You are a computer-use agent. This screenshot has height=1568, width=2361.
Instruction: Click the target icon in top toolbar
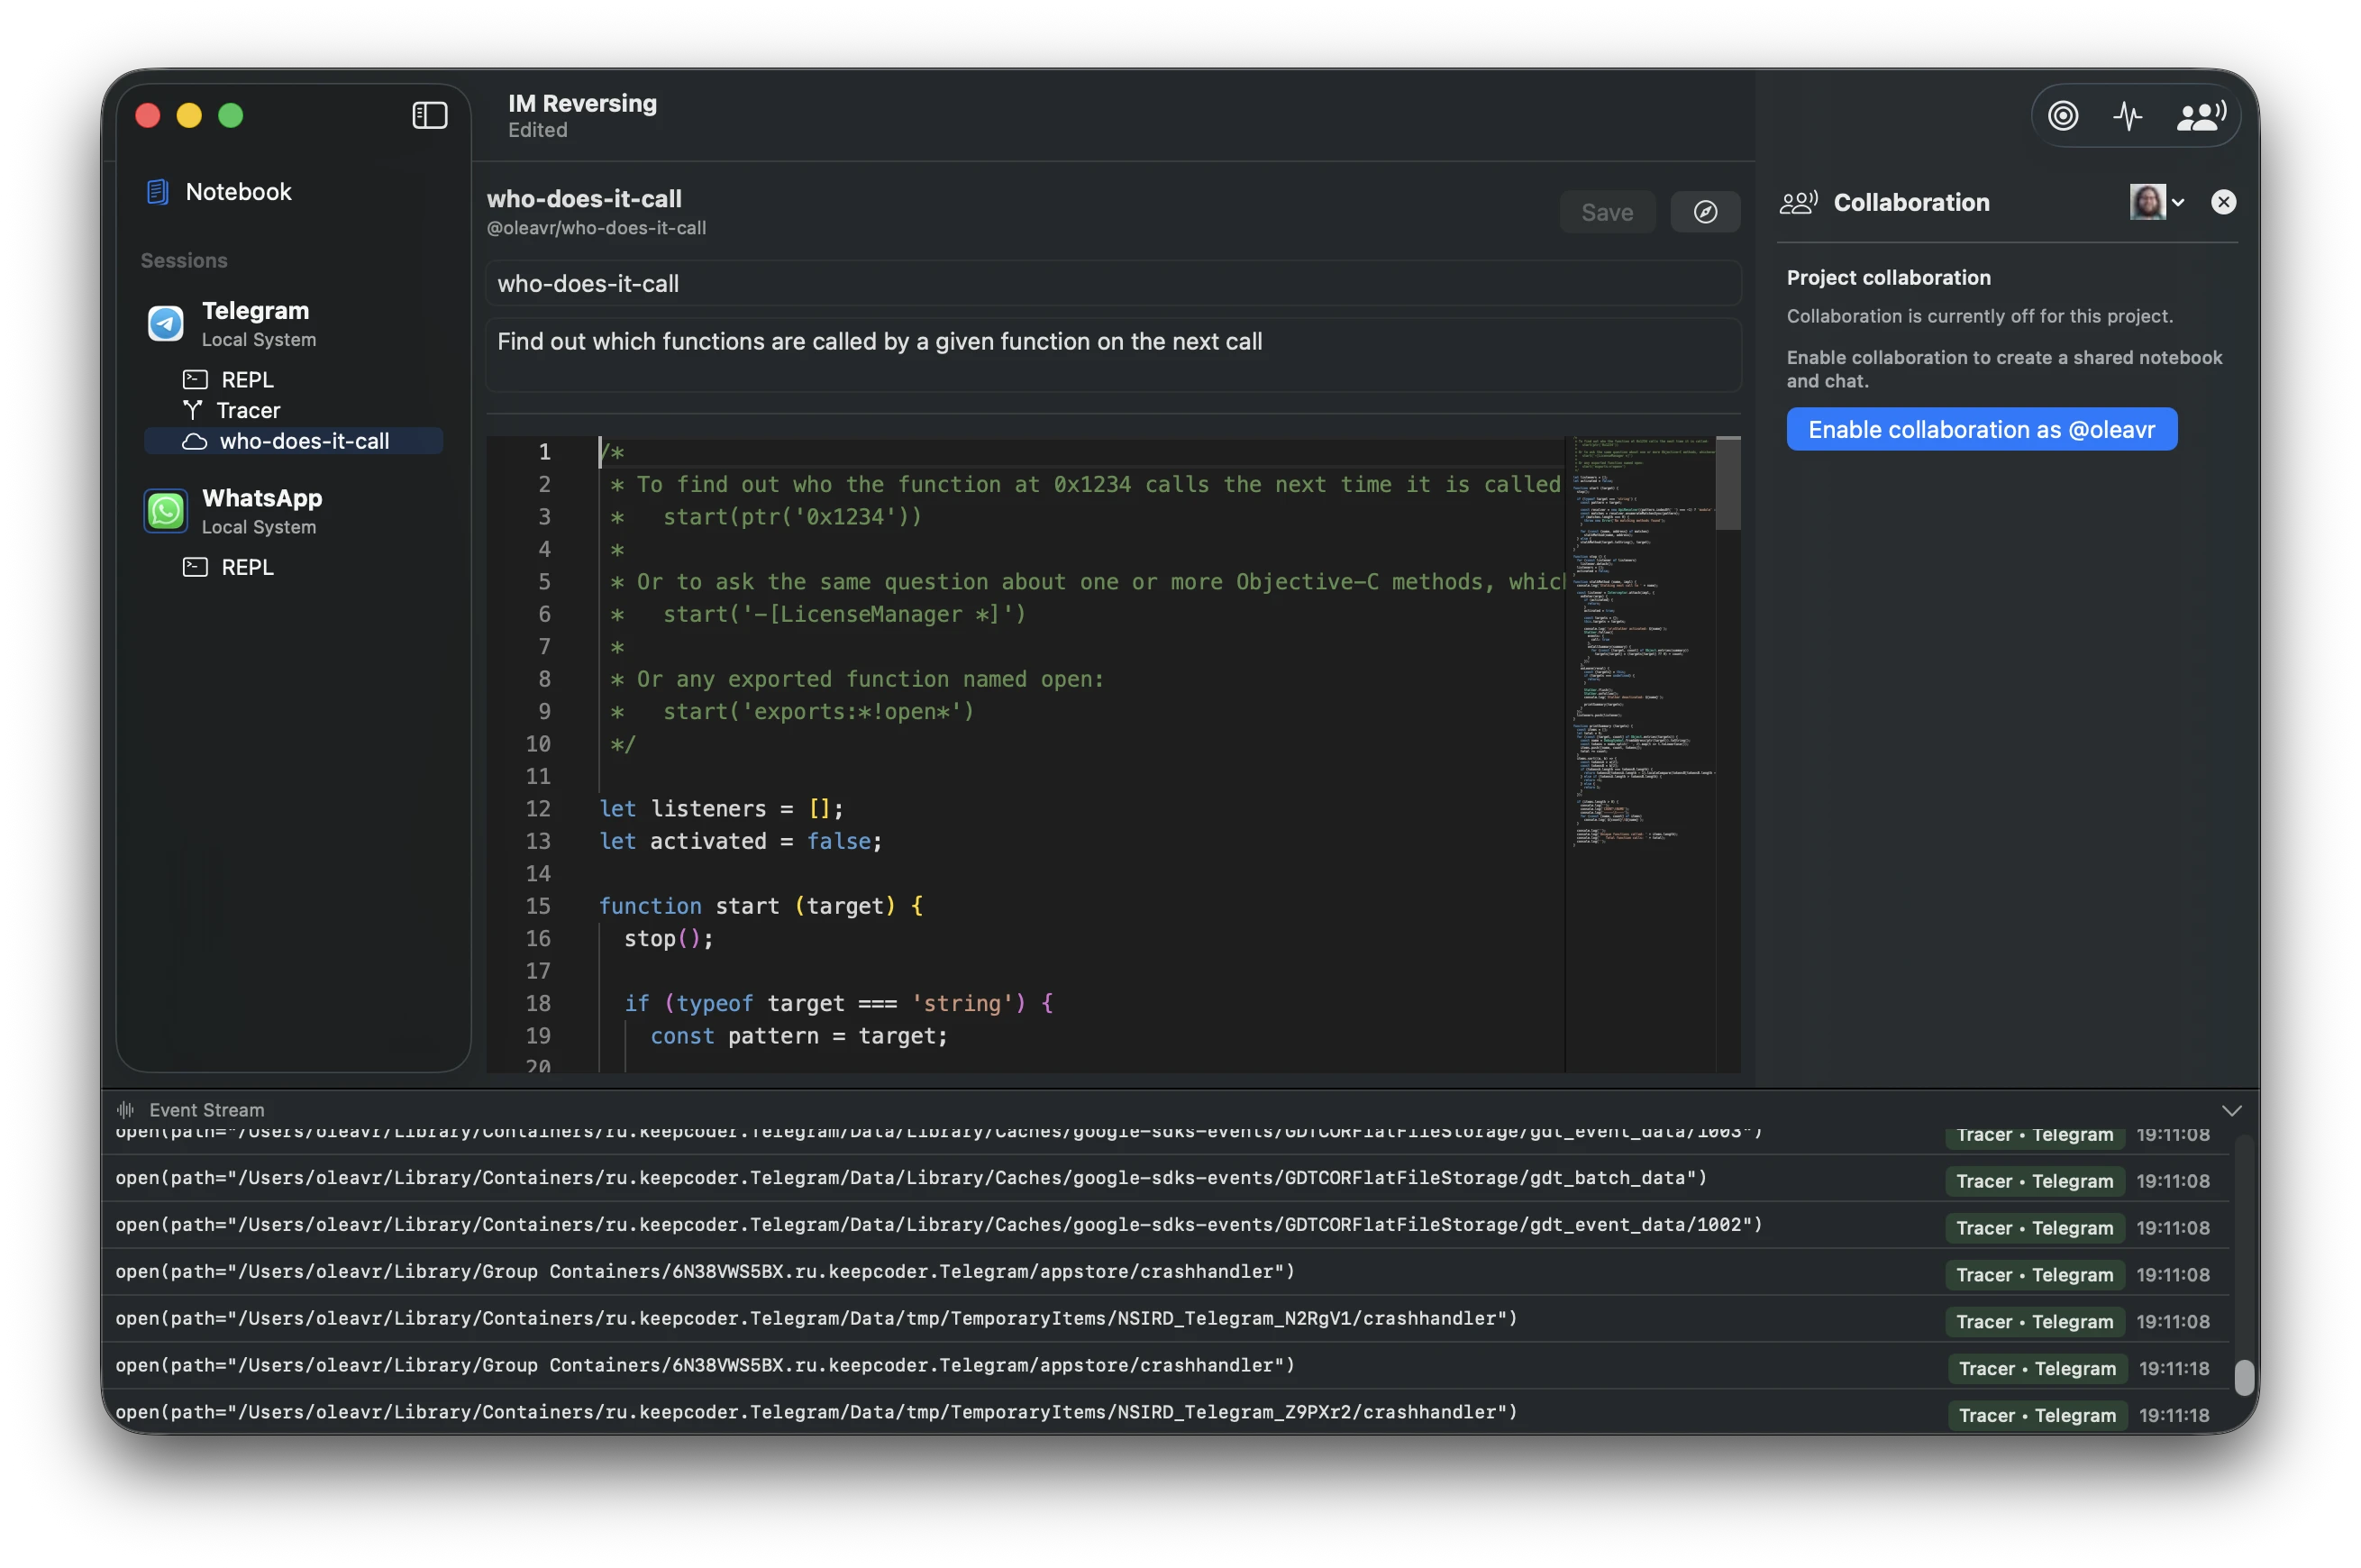pos(2064,116)
